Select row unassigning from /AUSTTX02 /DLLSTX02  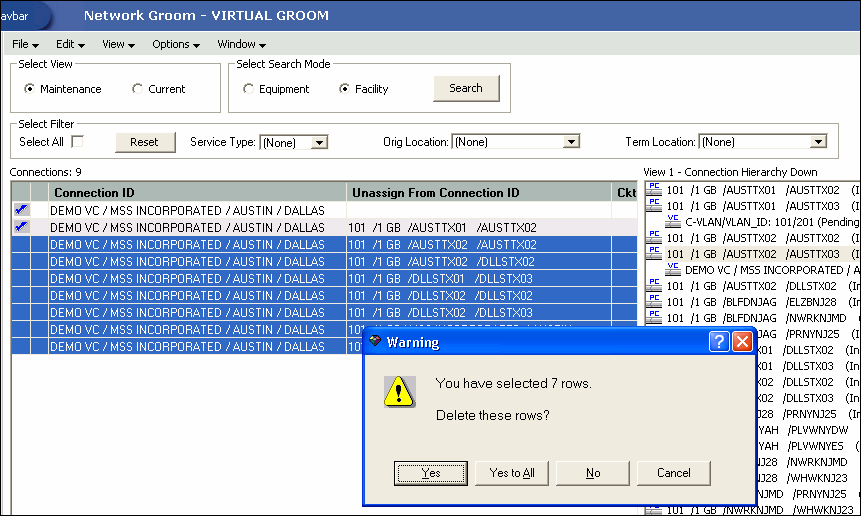tap(324, 261)
